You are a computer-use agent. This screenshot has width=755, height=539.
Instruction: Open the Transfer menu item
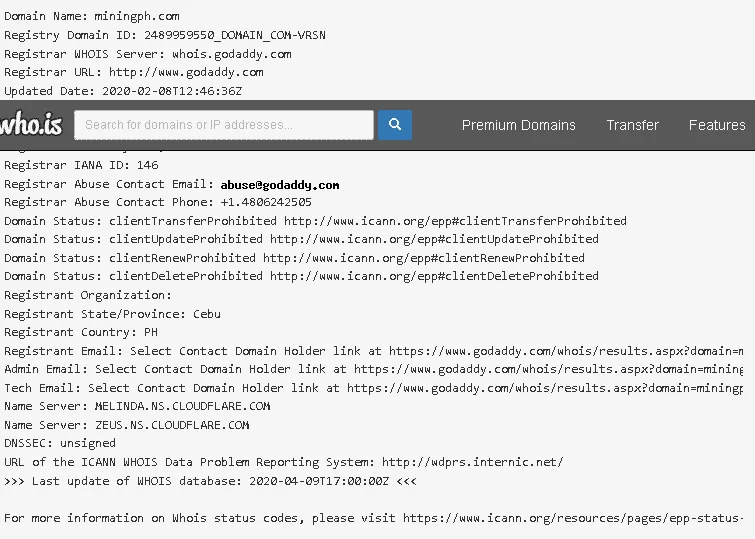pos(632,125)
